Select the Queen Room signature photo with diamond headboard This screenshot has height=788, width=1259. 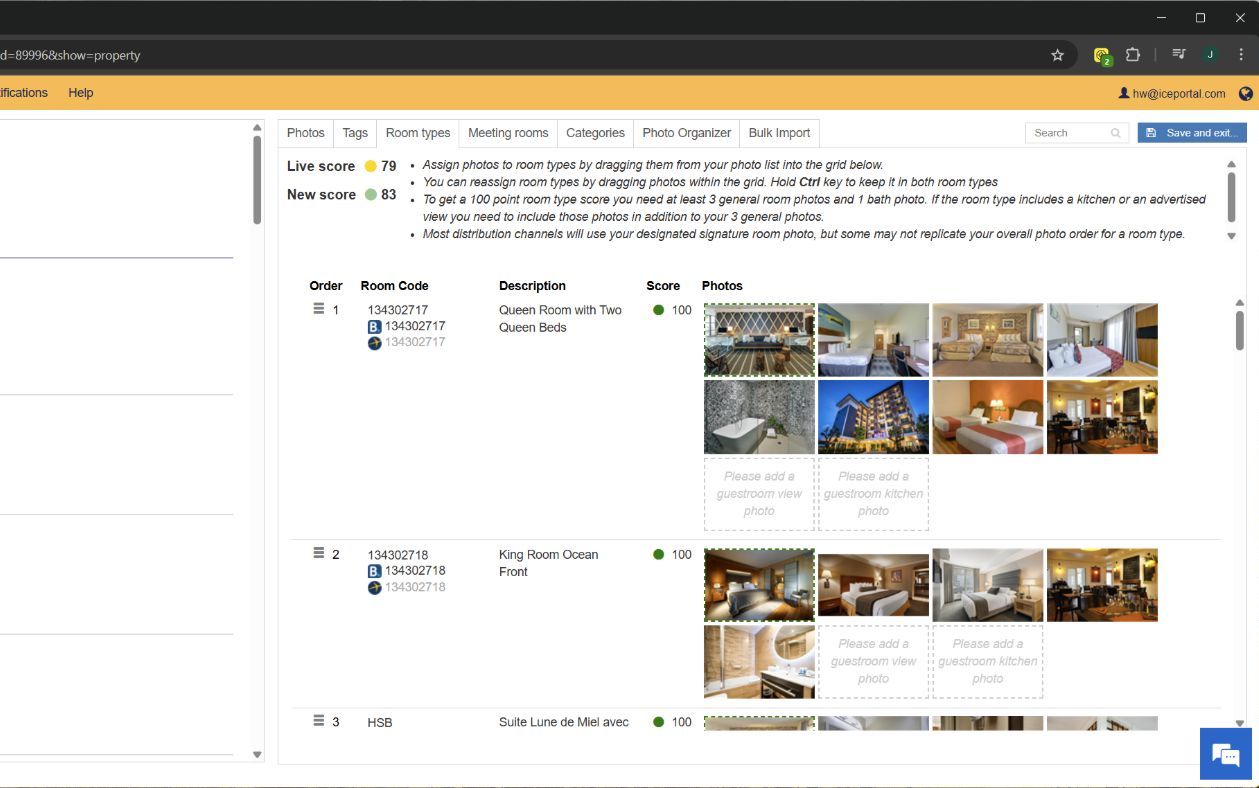pos(760,340)
